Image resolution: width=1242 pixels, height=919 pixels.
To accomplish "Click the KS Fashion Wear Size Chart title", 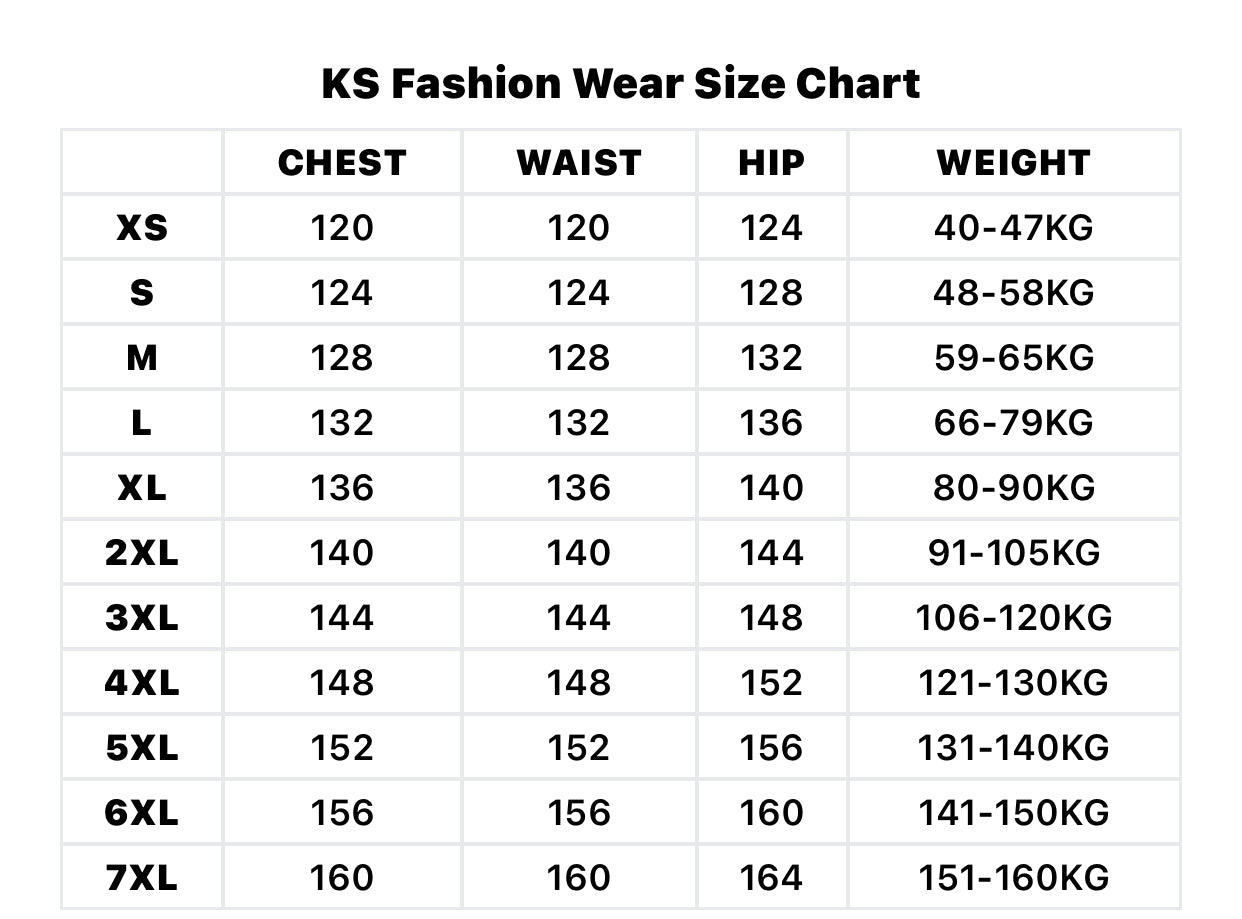I will [620, 83].
